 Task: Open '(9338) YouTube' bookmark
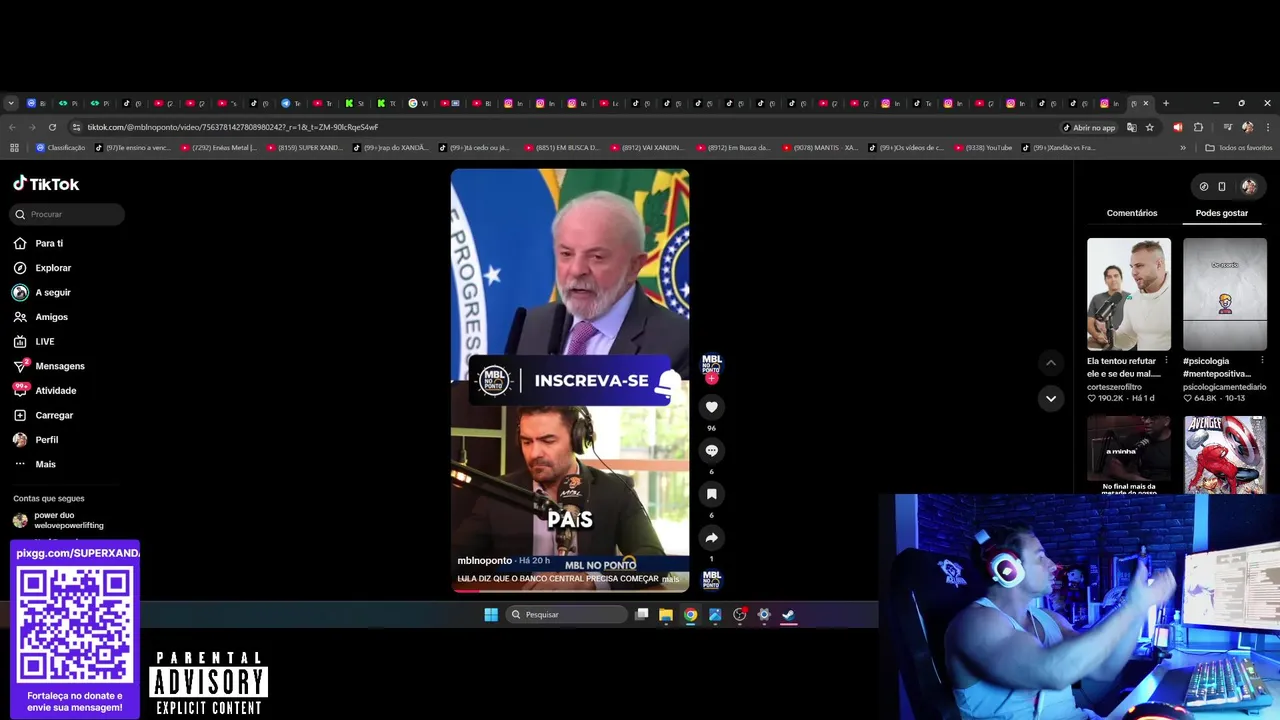[984, 148]
